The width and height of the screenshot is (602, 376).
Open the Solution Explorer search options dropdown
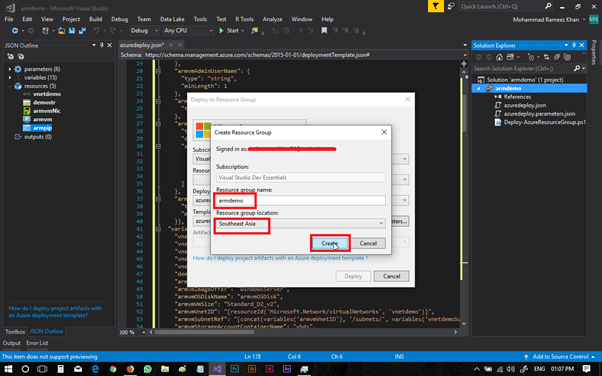[584, 68]
